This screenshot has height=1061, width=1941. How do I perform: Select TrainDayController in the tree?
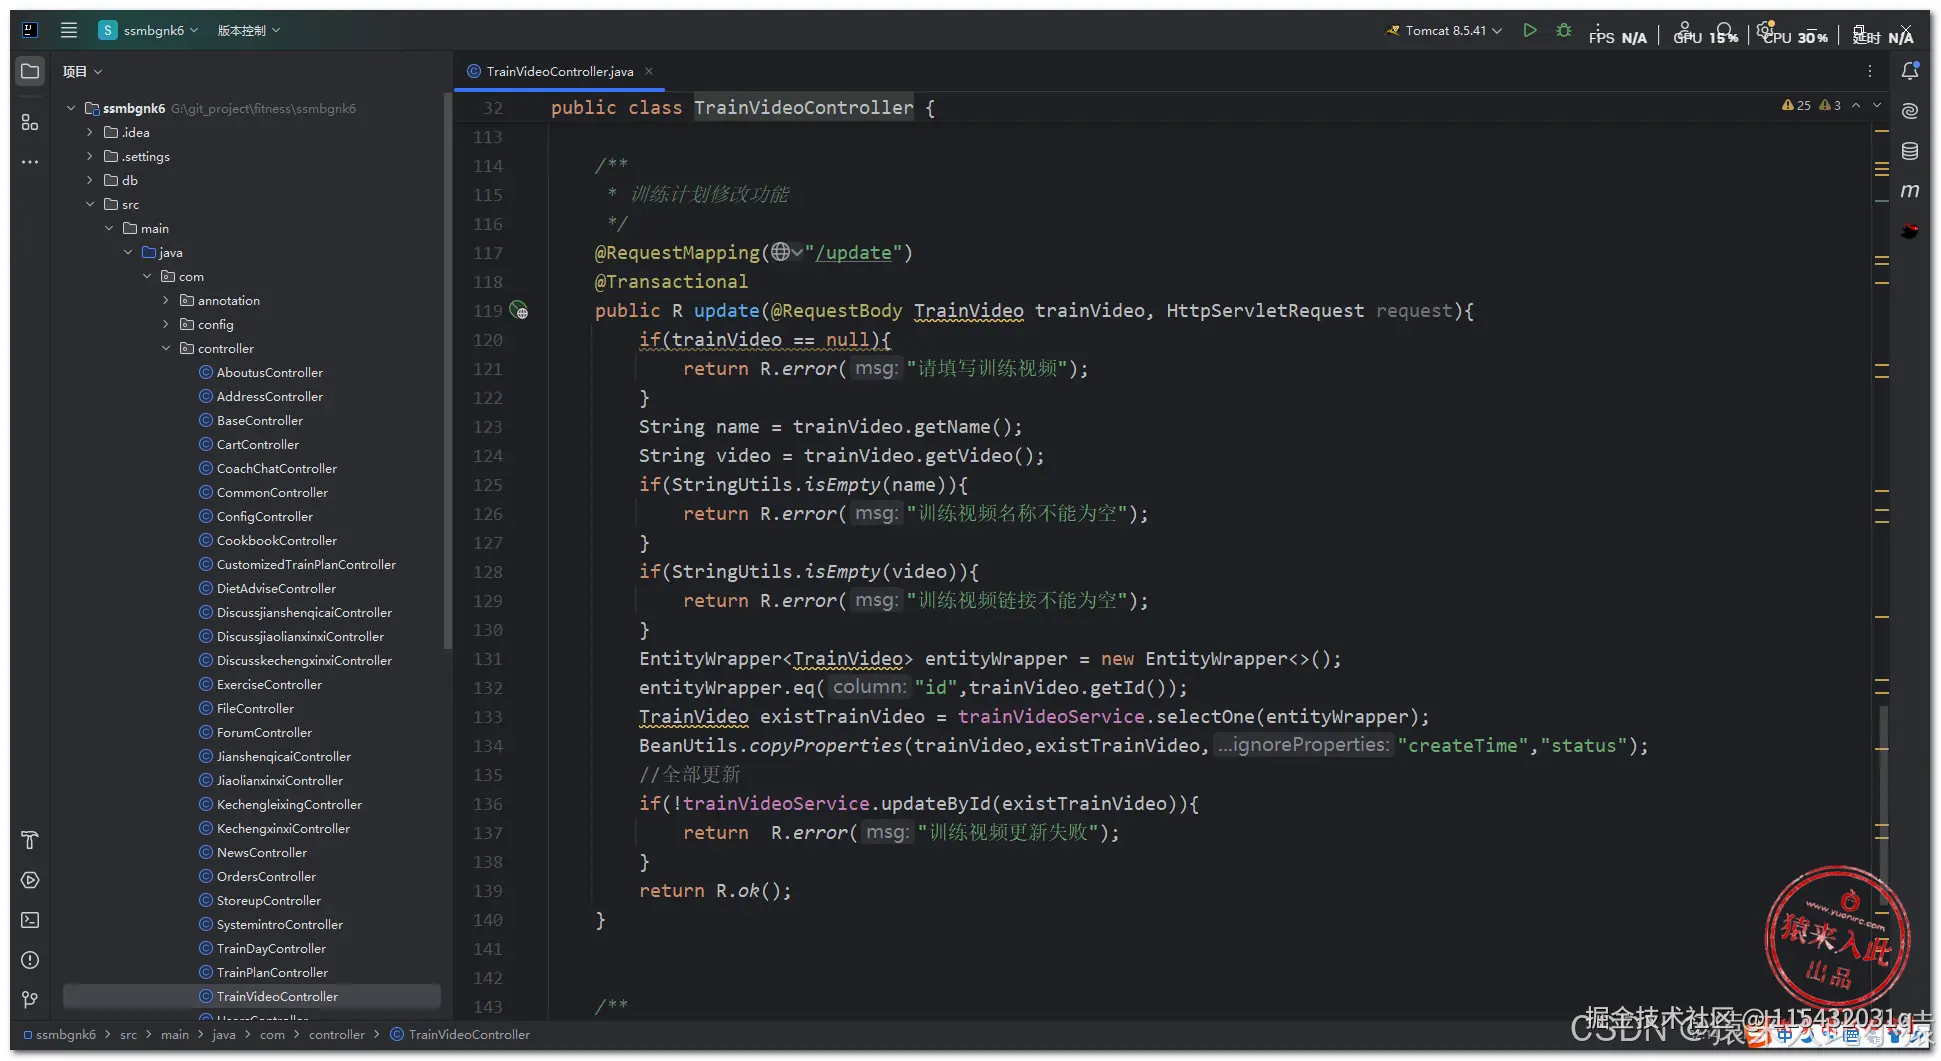271,948
